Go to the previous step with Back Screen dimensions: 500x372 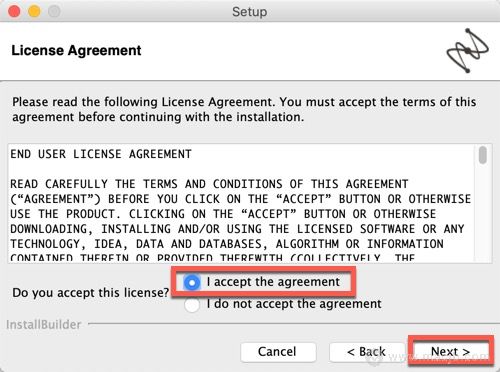coord(366,352)
